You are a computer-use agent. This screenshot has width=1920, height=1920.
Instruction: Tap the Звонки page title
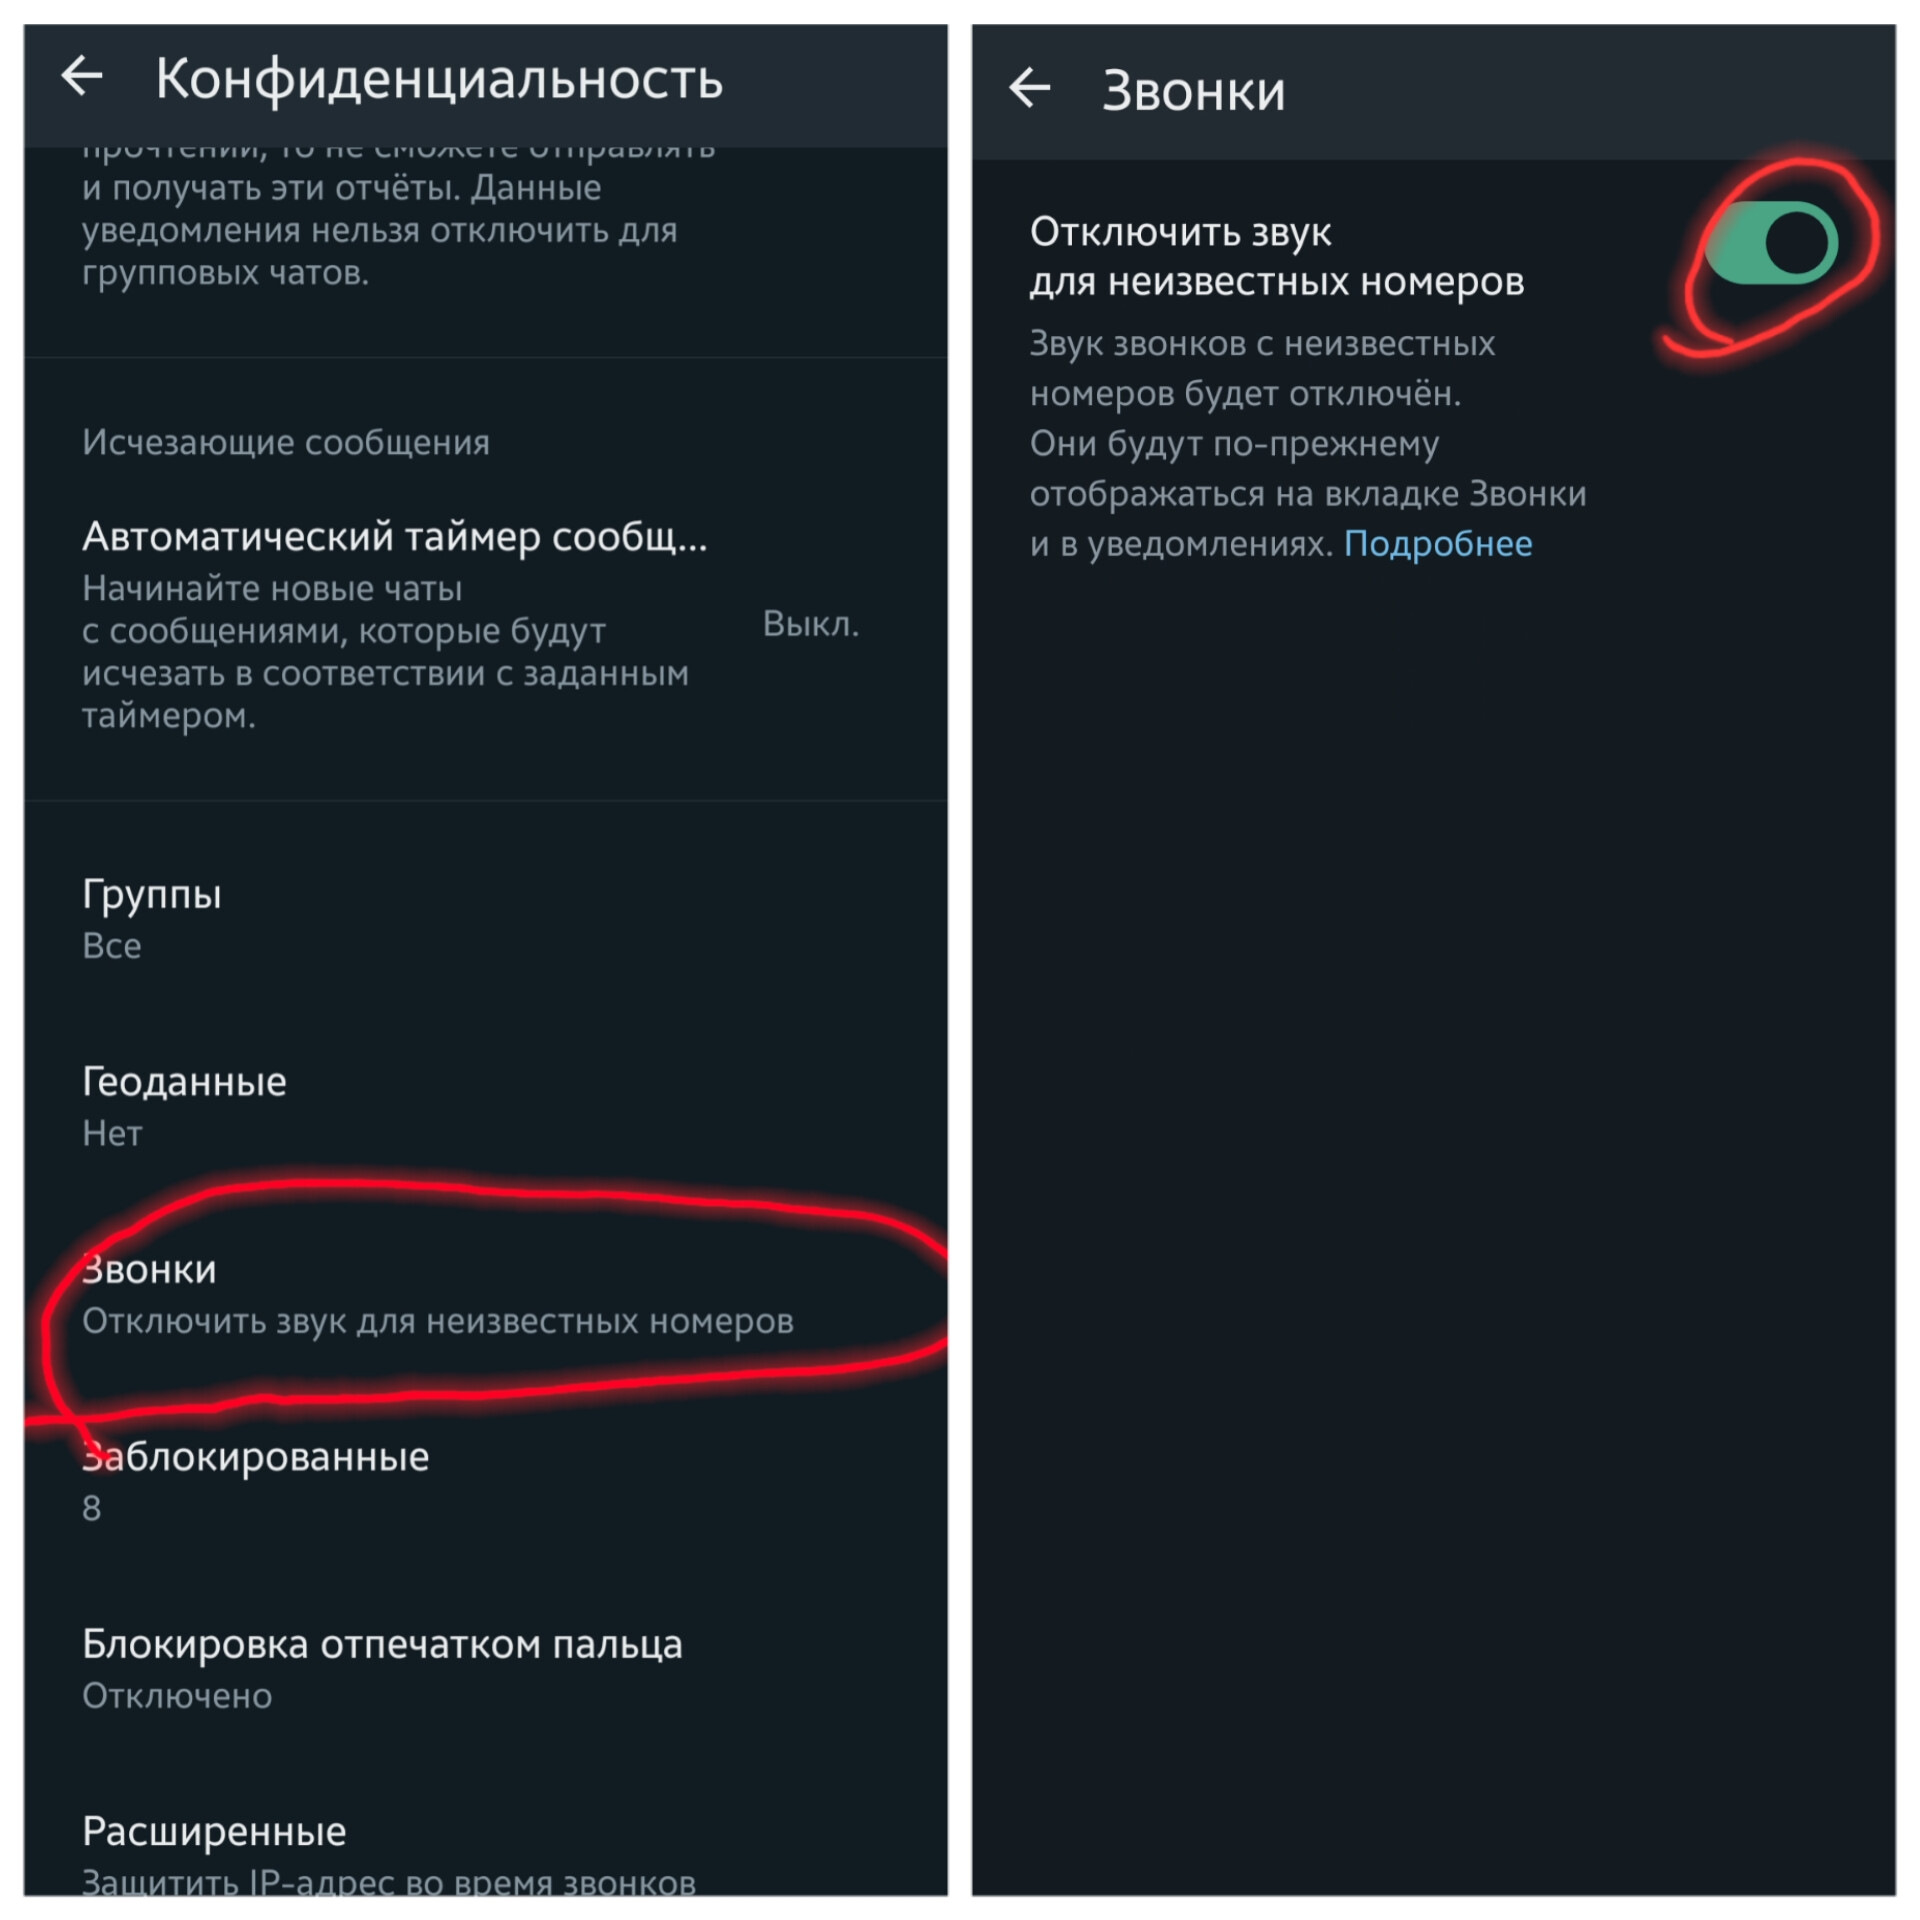coord(1193,91)
